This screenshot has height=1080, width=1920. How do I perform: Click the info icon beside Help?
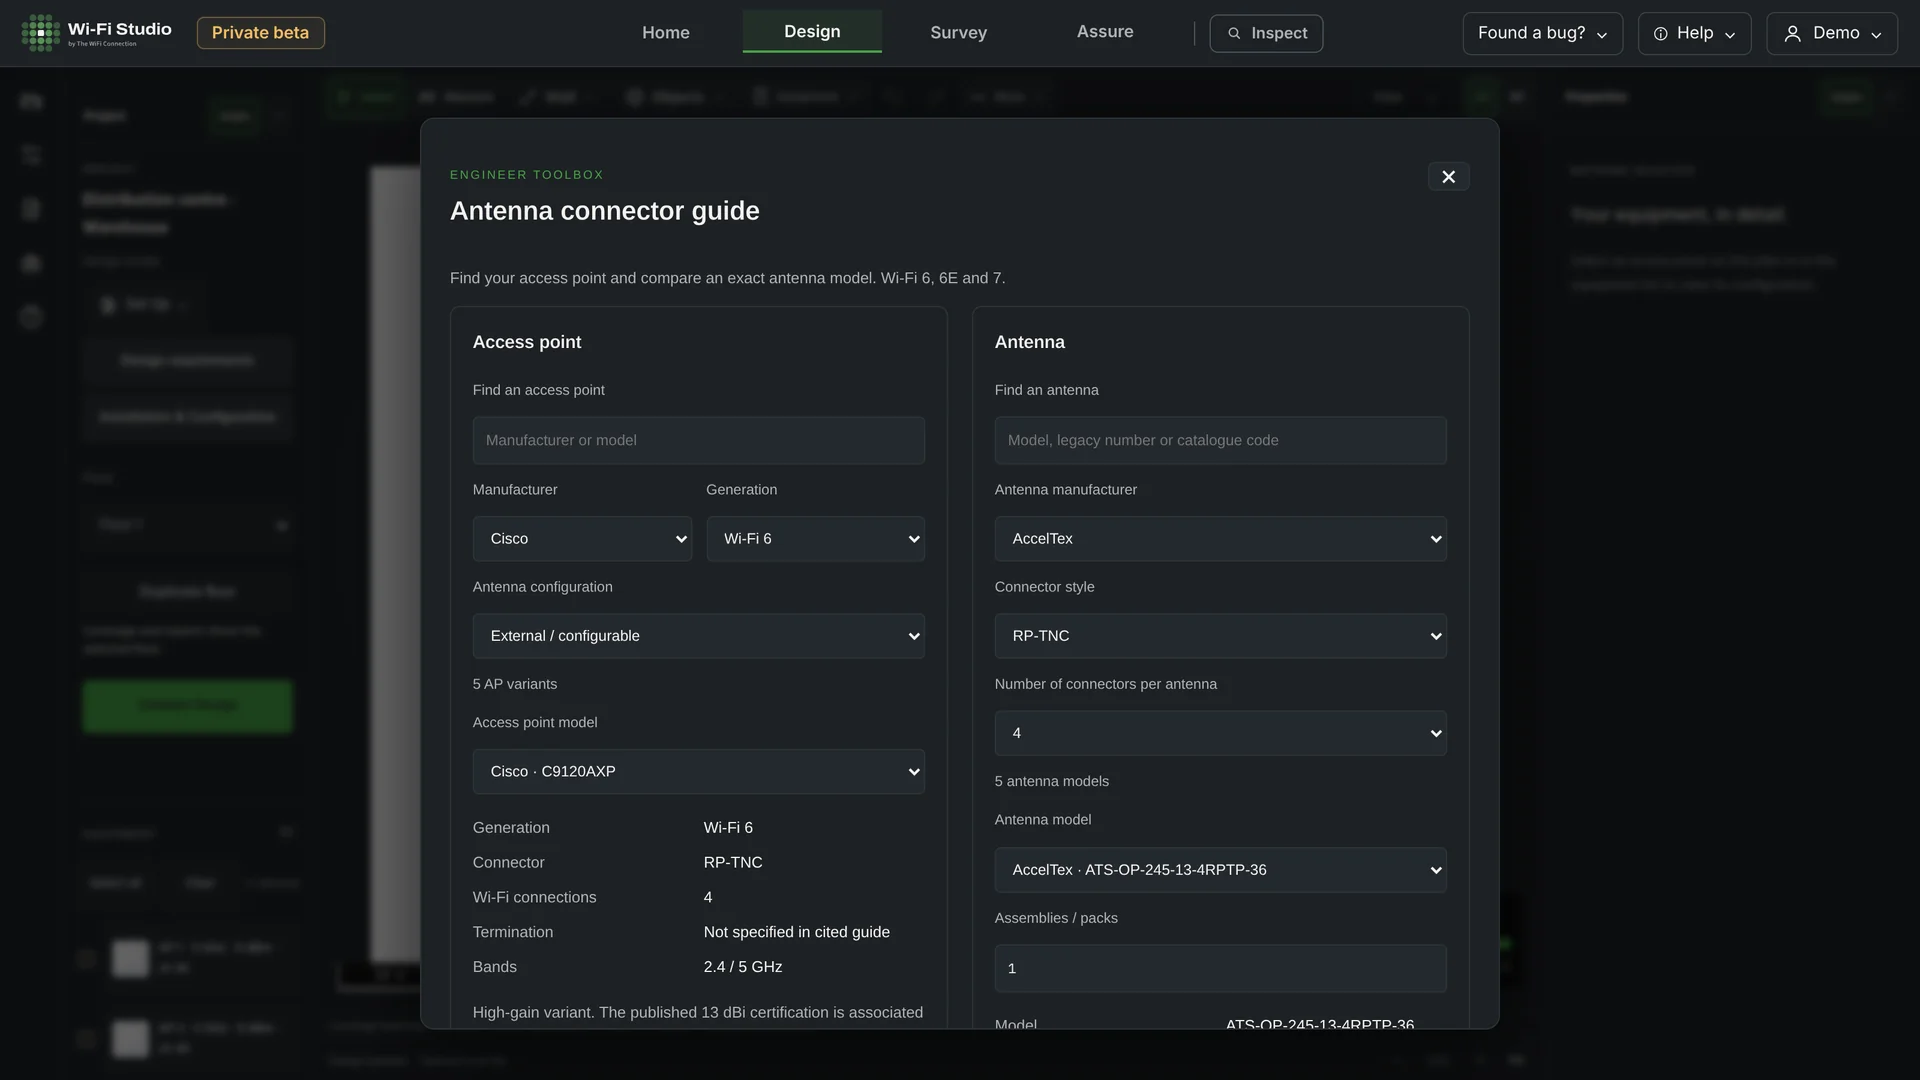pos(1660,34)
